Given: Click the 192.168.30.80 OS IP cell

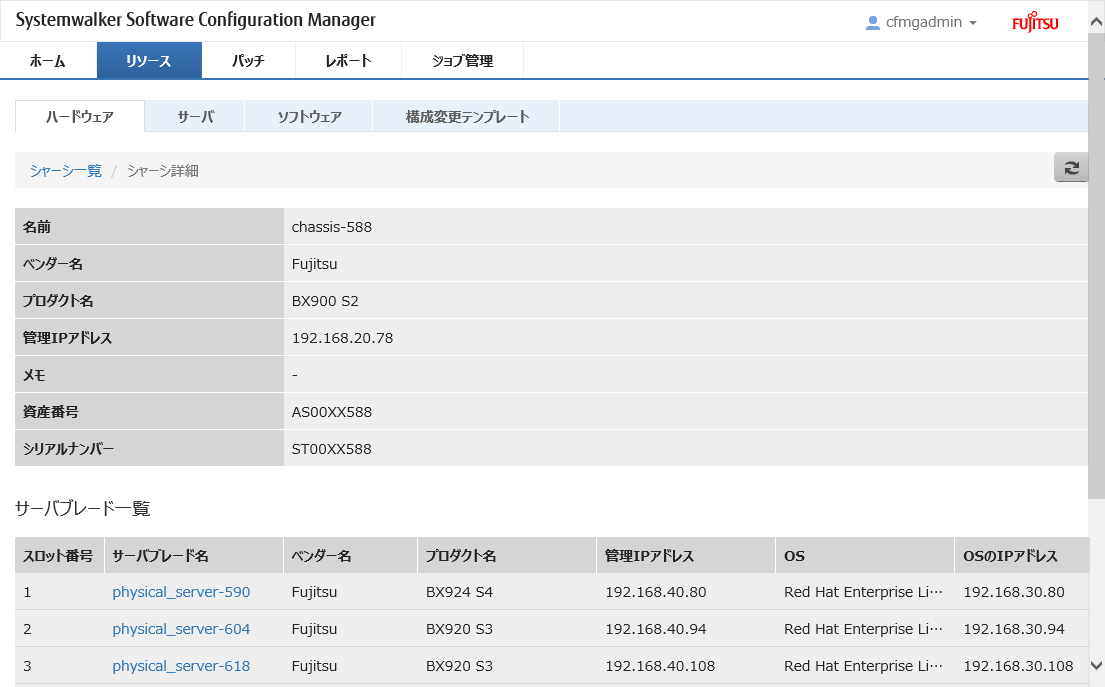Looking at the screenshot, I should (1013, 592).
